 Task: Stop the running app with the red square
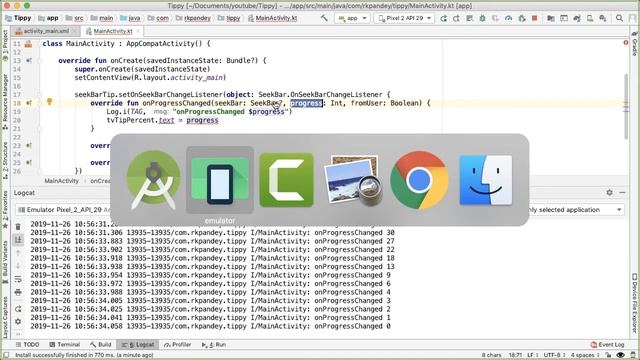point(535,18)
